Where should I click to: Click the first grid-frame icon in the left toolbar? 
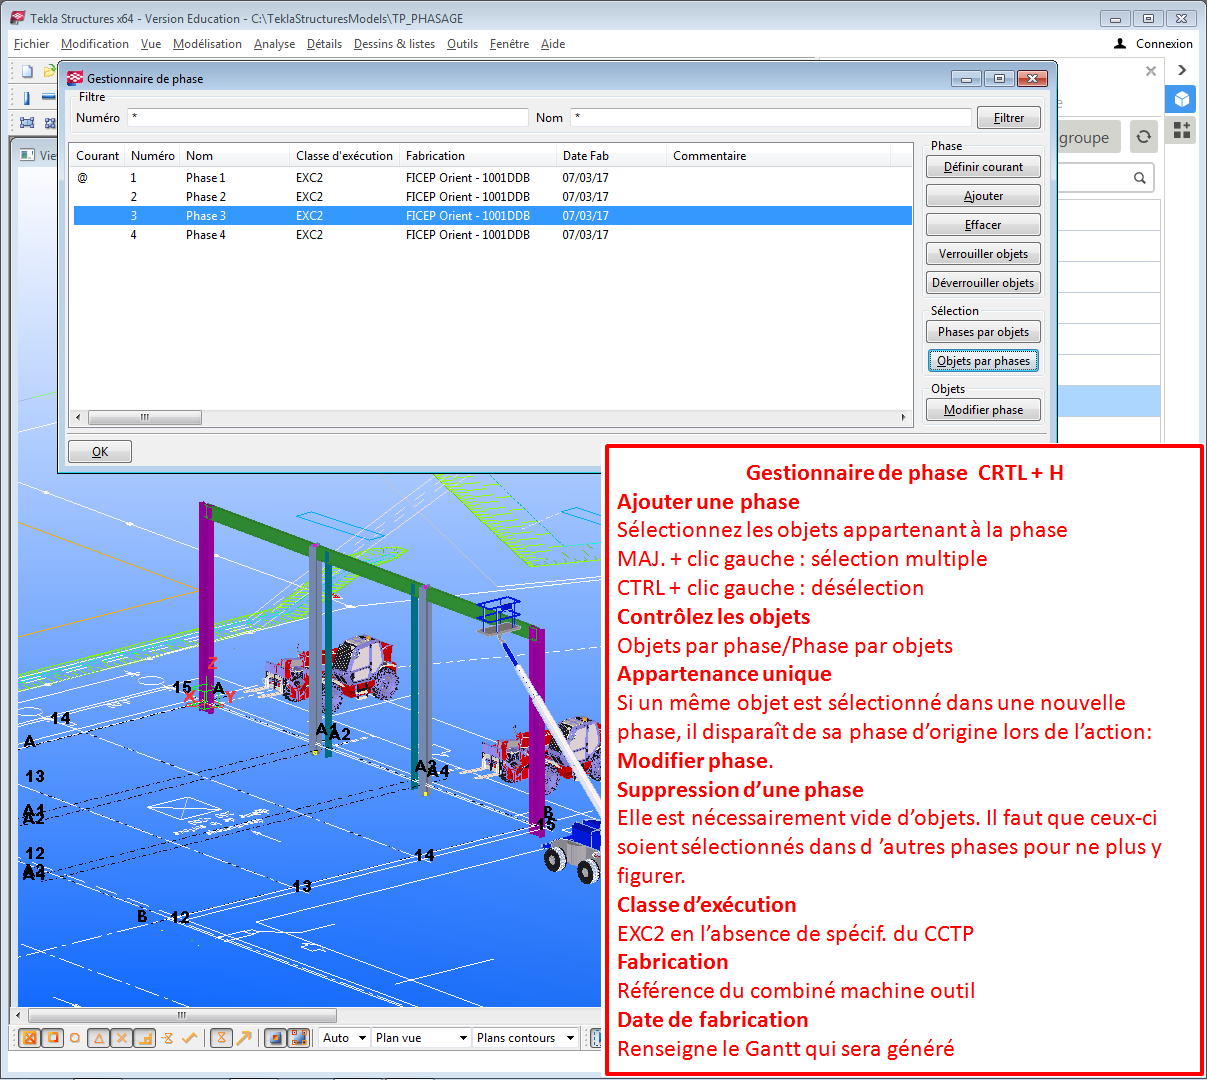(x=27, y=123)
